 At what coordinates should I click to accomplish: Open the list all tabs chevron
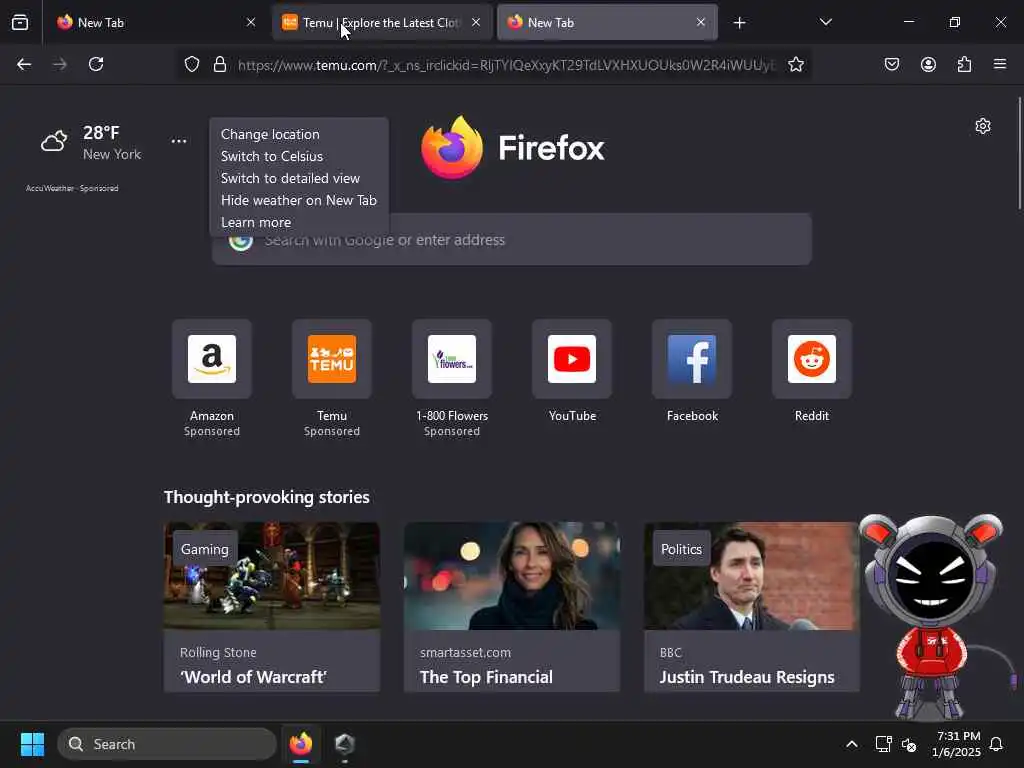point(825,22)
